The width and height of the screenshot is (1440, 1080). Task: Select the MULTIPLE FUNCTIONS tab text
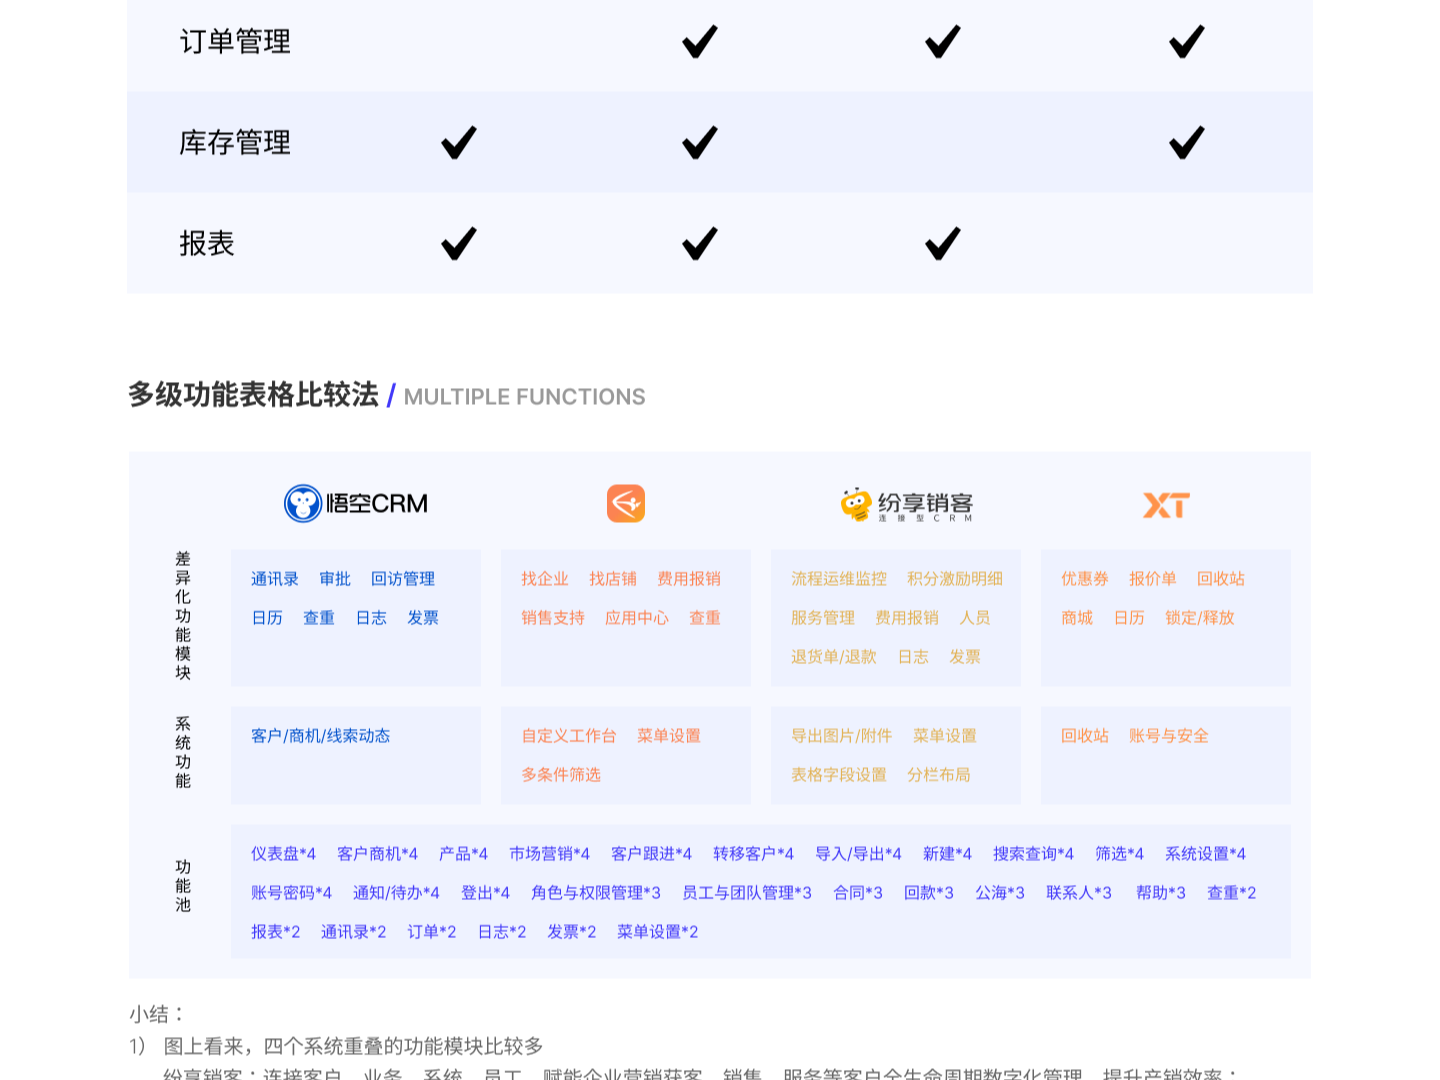(524, 397)
